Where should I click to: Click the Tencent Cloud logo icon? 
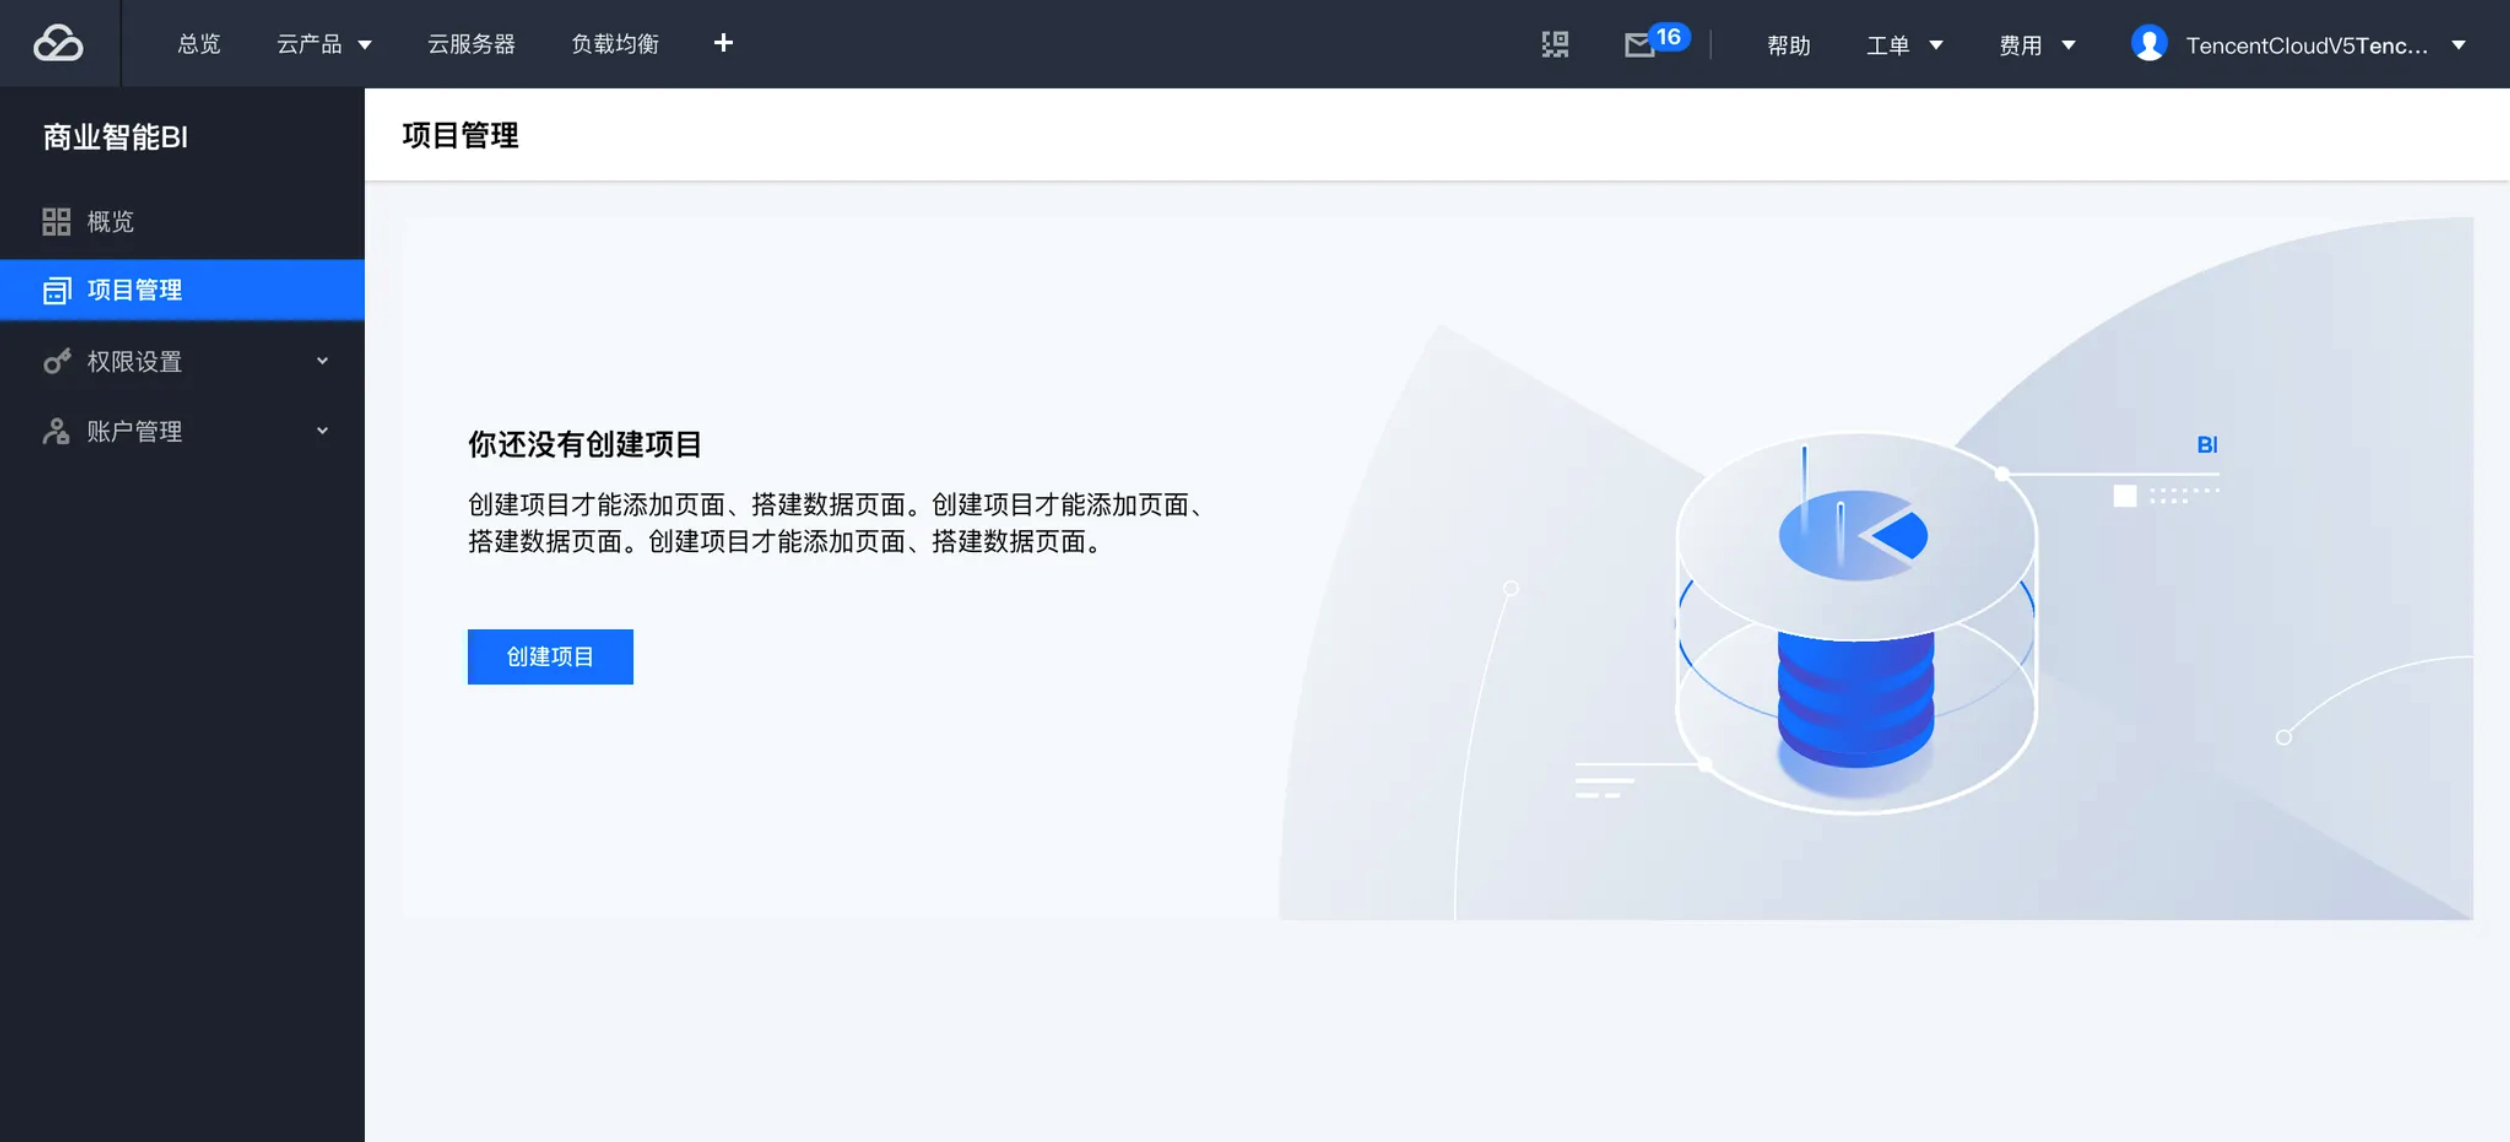[x=58, y=43]
